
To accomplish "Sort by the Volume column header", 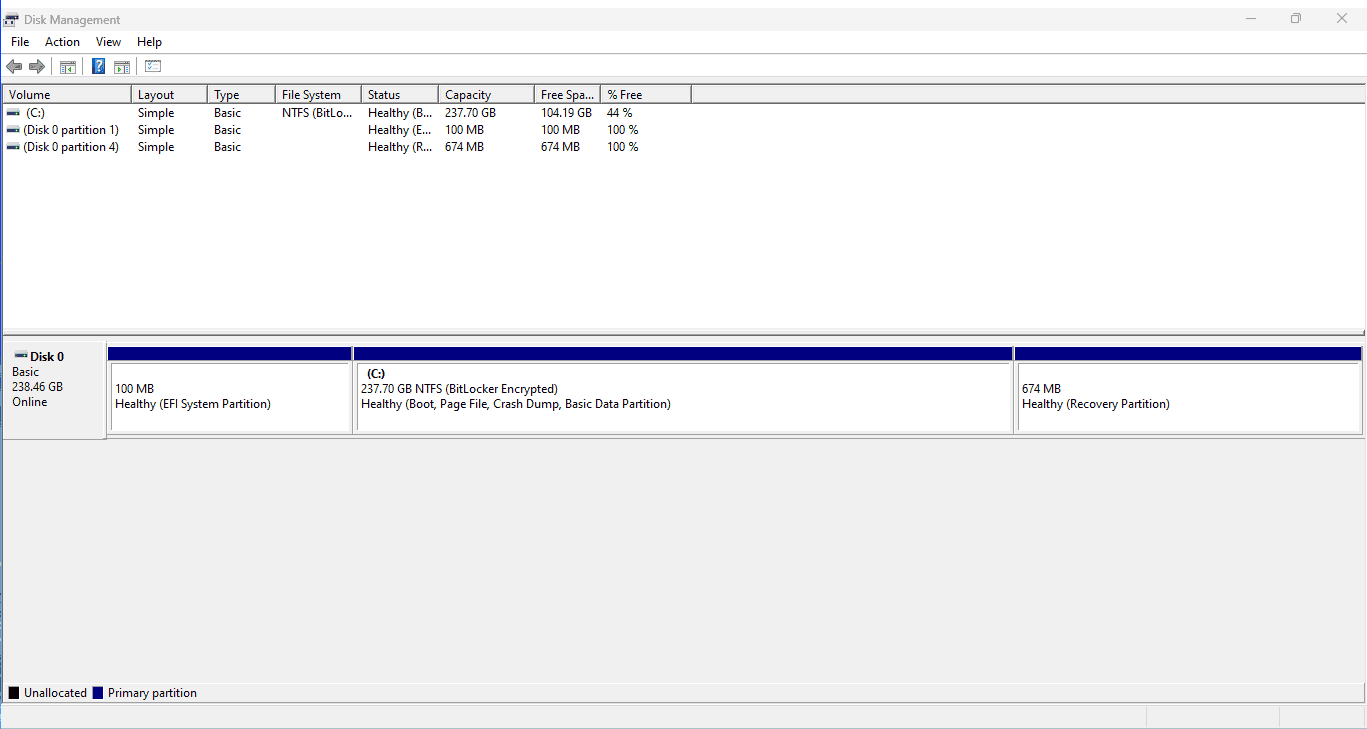I will [x=67, y=95].
